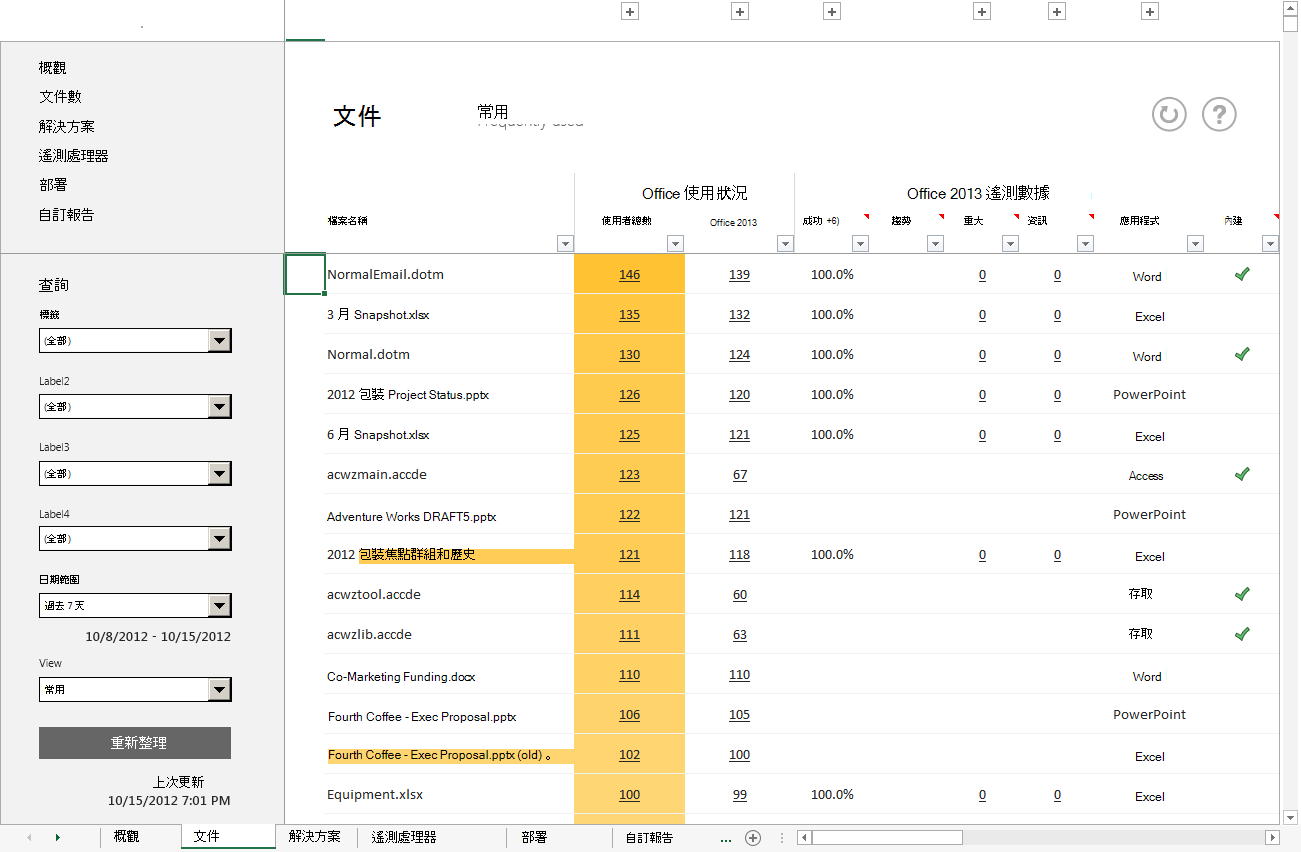
Task: Open the Label2 dropdown
Action: click(x=220, y=407)
